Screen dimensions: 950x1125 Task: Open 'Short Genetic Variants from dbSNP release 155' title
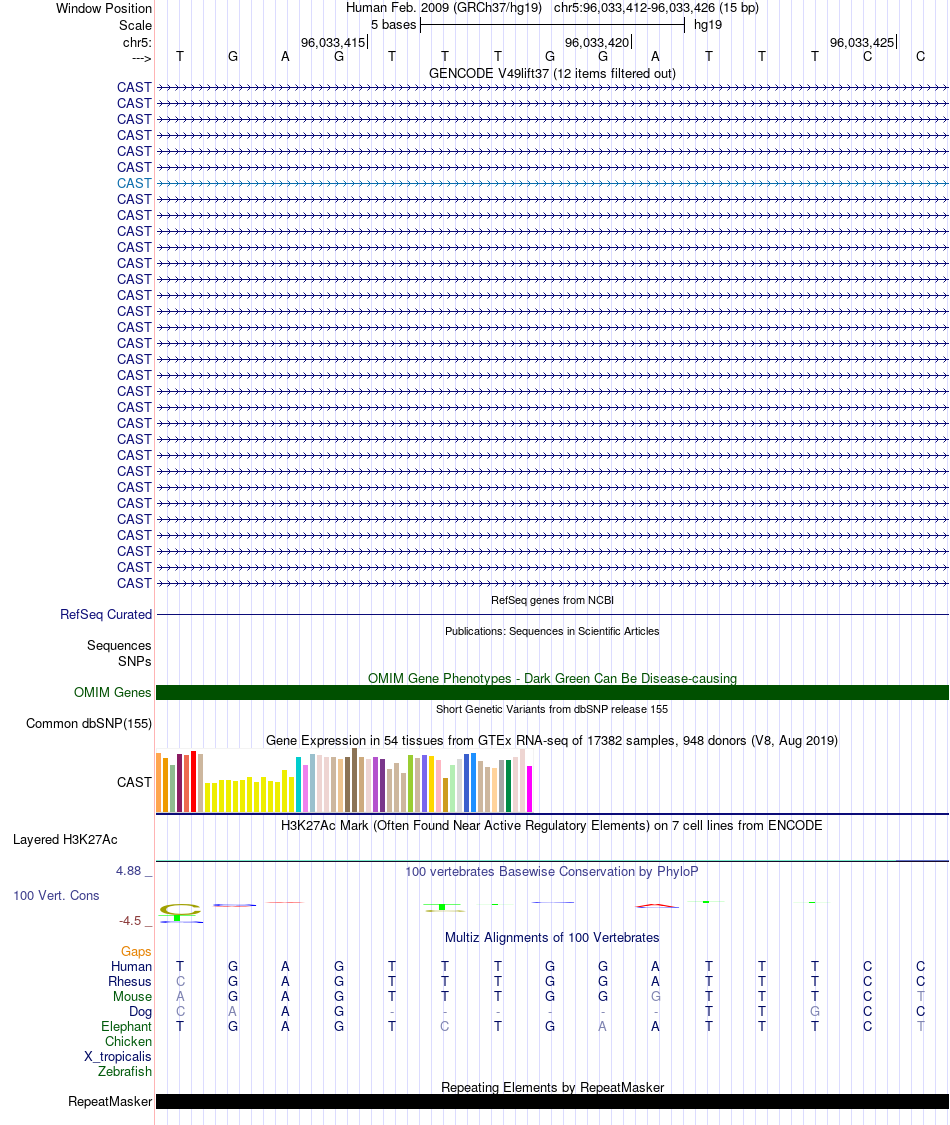click(552, 710)
